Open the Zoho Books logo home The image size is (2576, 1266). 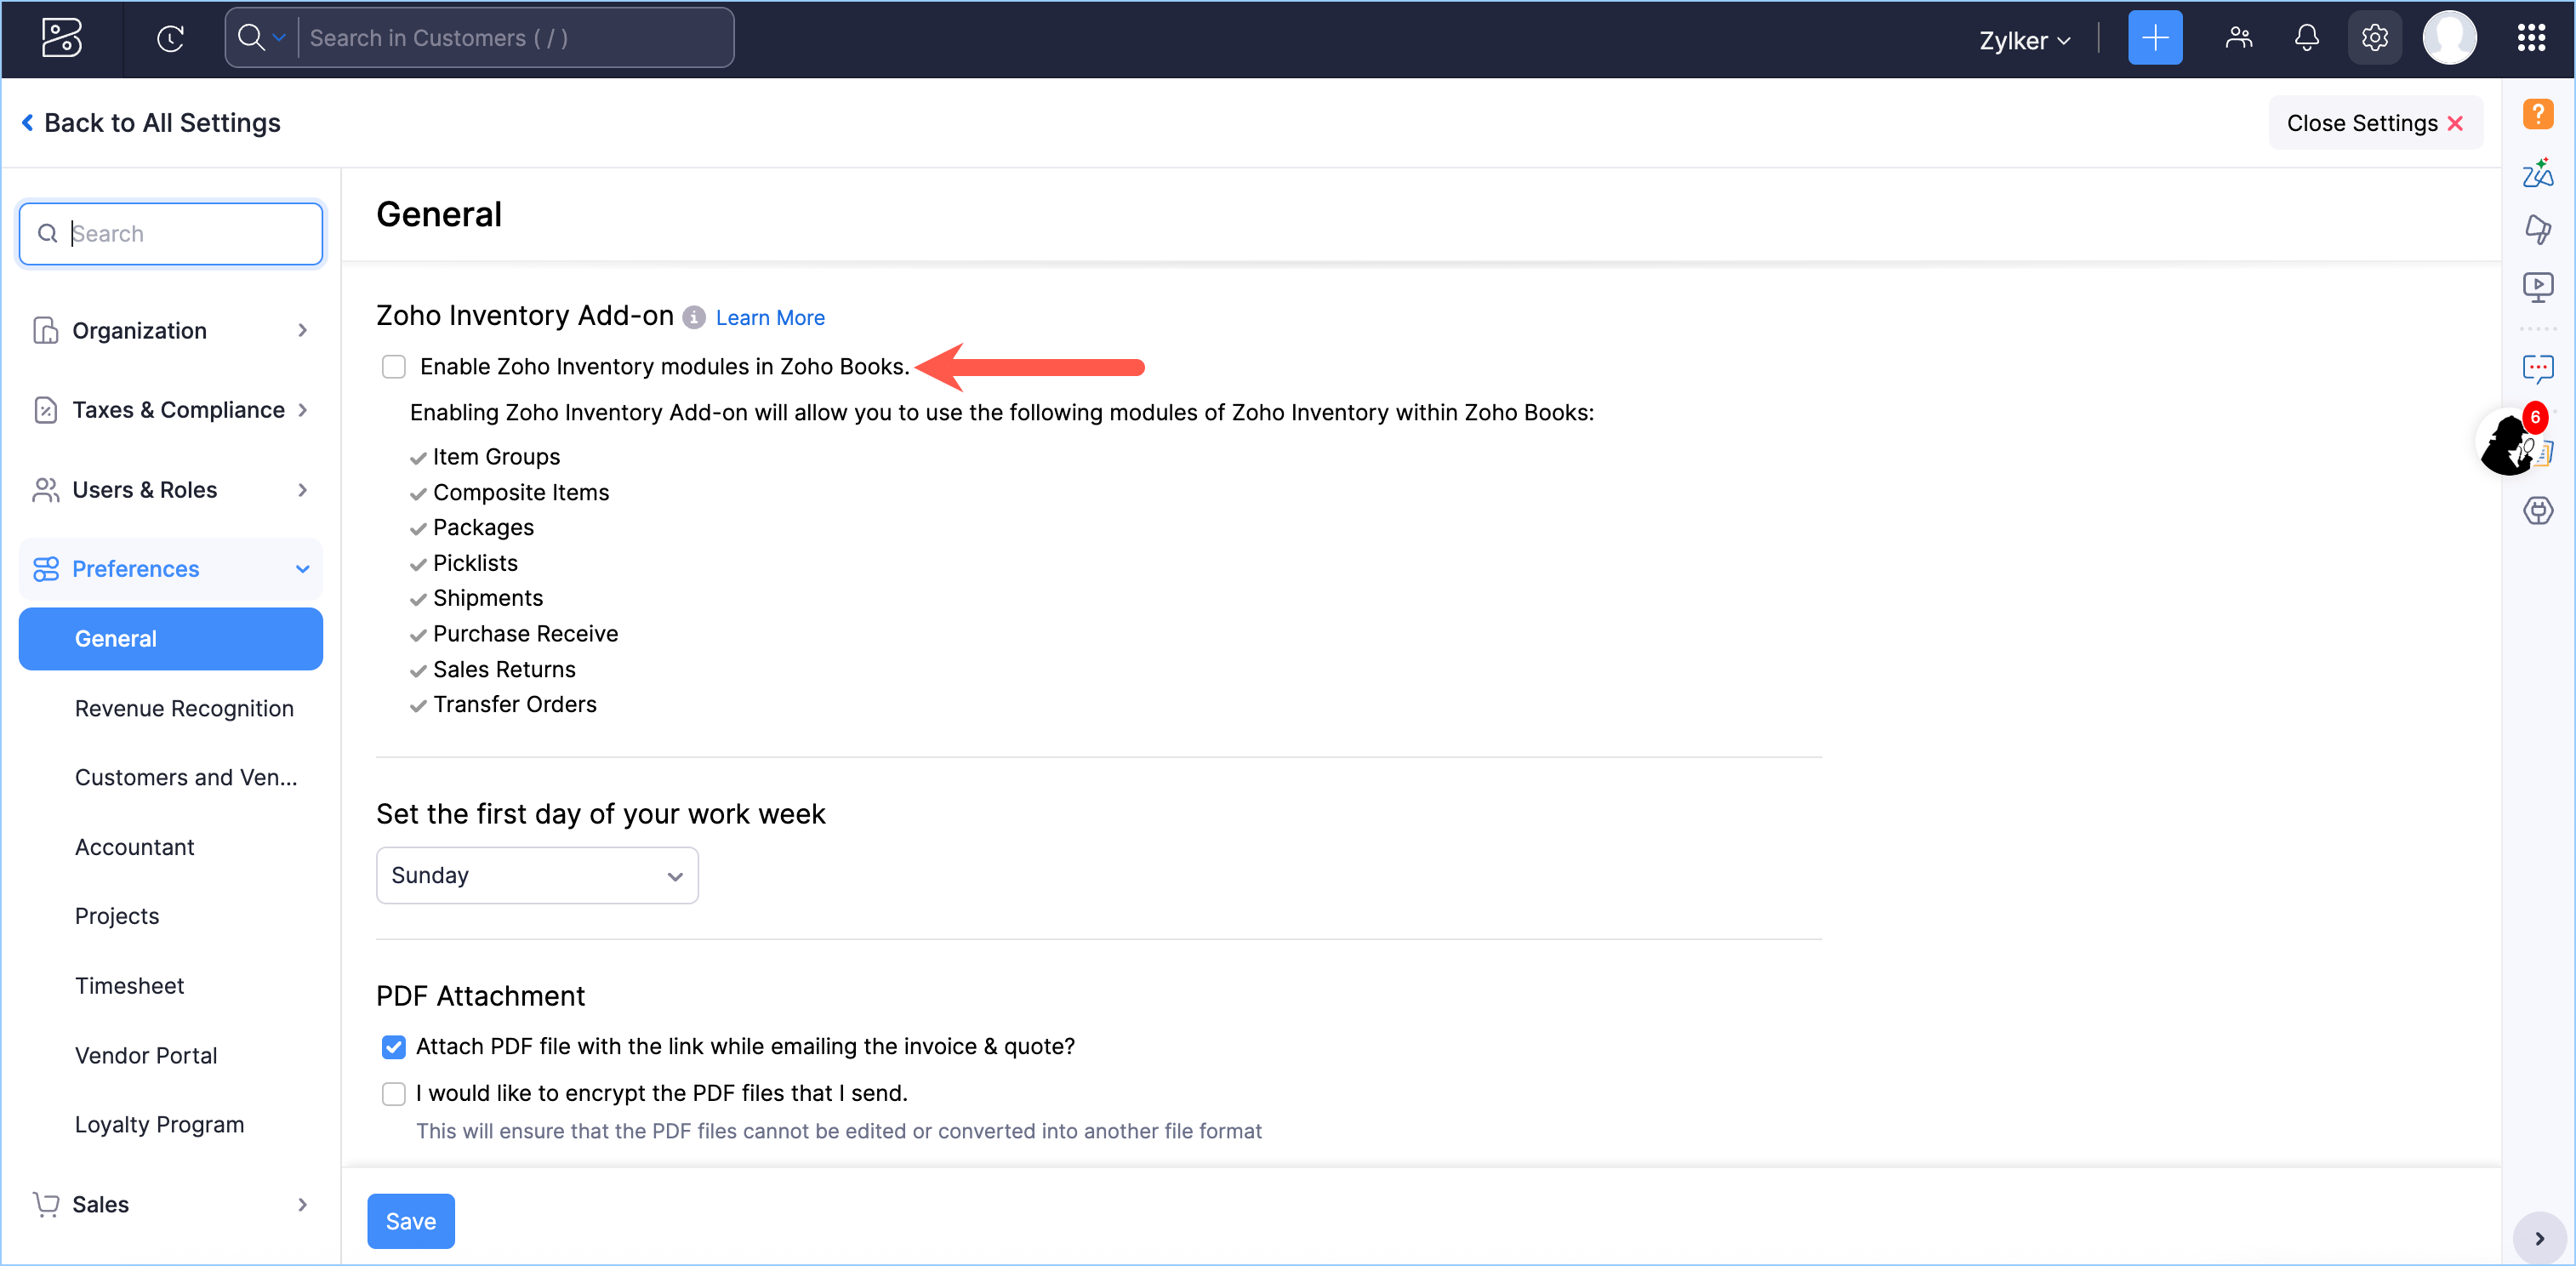[x=62, y=38]
